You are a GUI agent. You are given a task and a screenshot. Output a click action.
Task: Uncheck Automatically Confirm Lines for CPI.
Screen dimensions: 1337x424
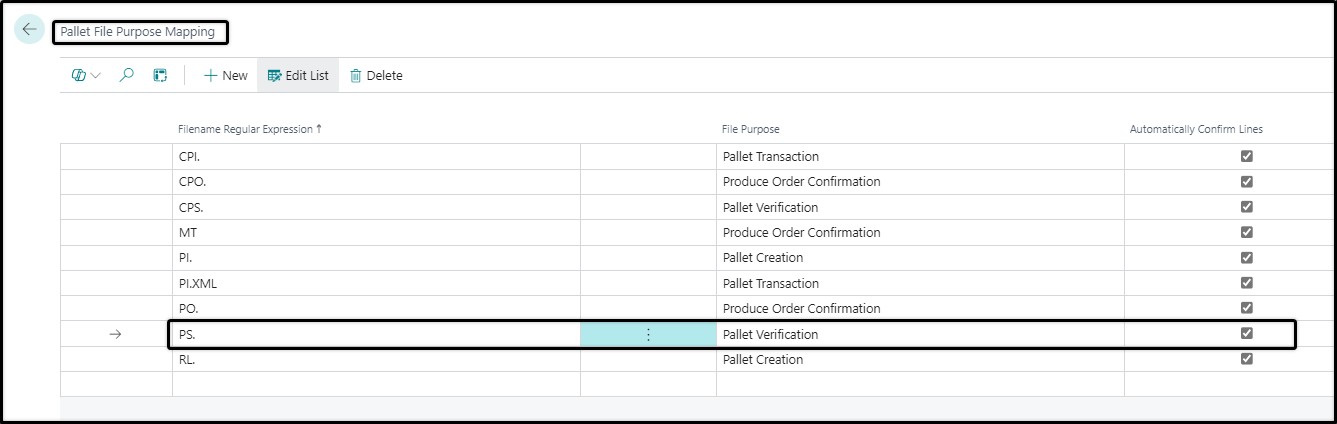pyautogui.click(x=1246, y=156)
